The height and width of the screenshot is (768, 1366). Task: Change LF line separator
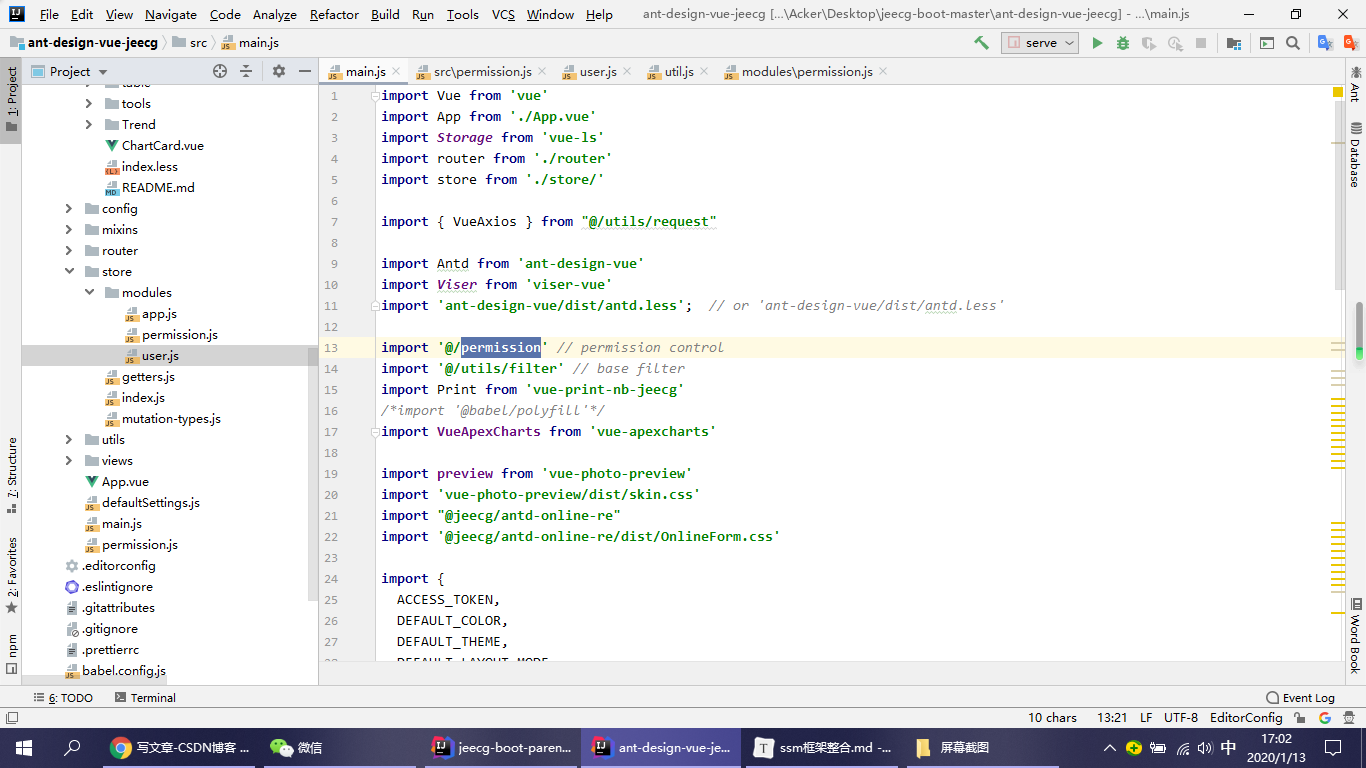pos(1146,717)
